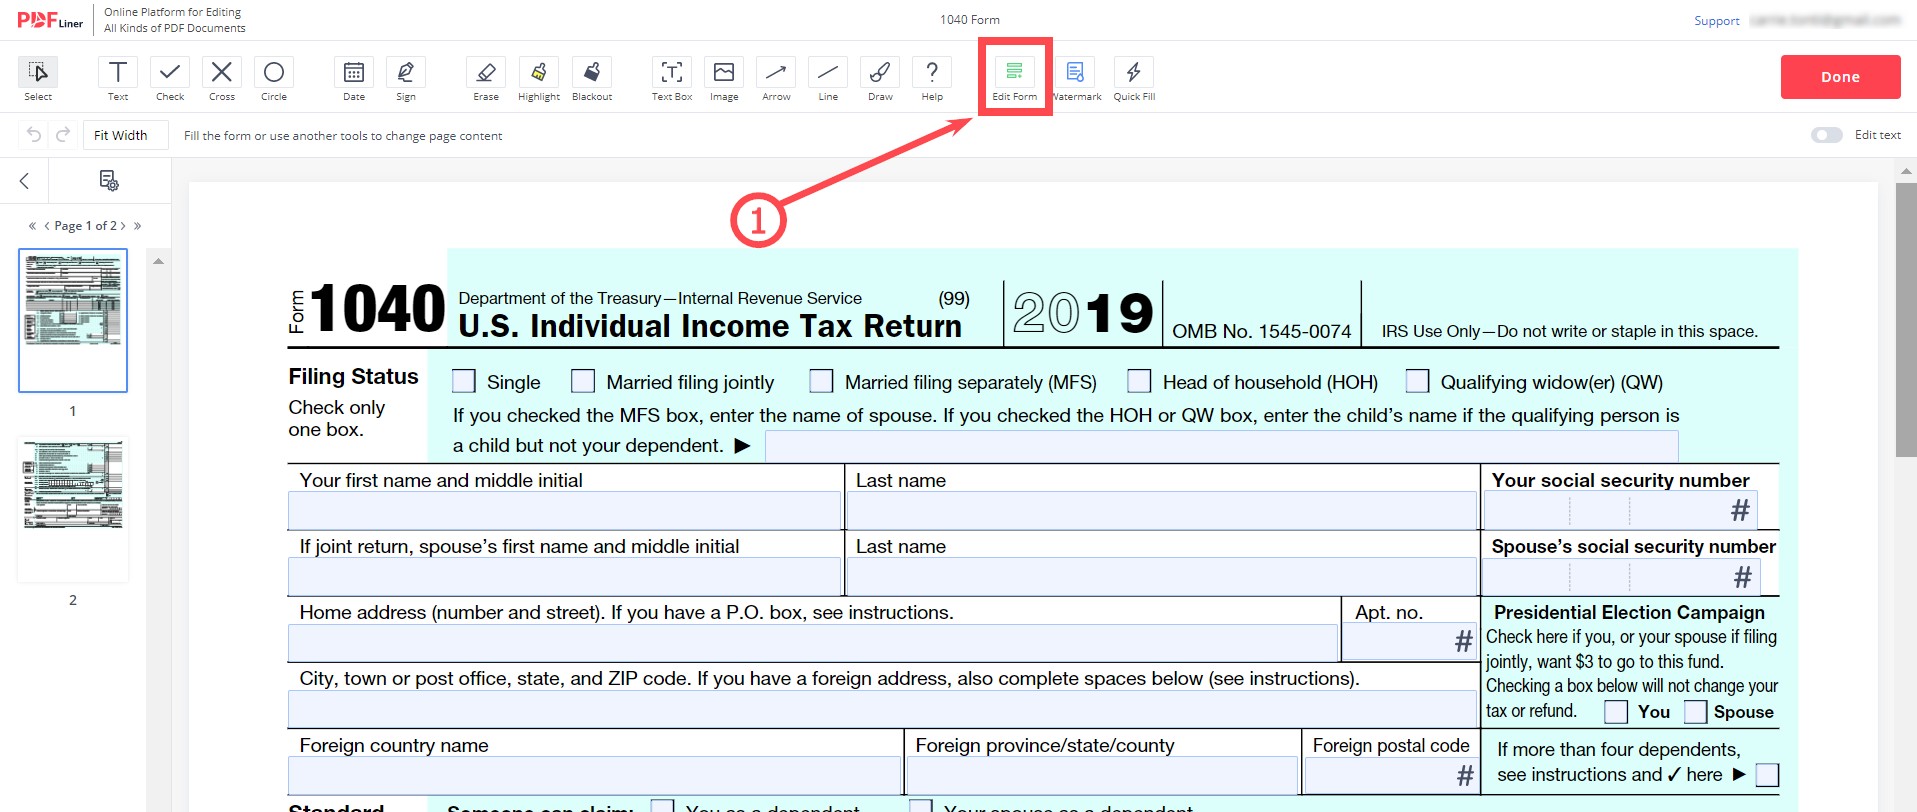Choose the Erase tool
This screenshot has width=1917, height=812.
point(486,79)
